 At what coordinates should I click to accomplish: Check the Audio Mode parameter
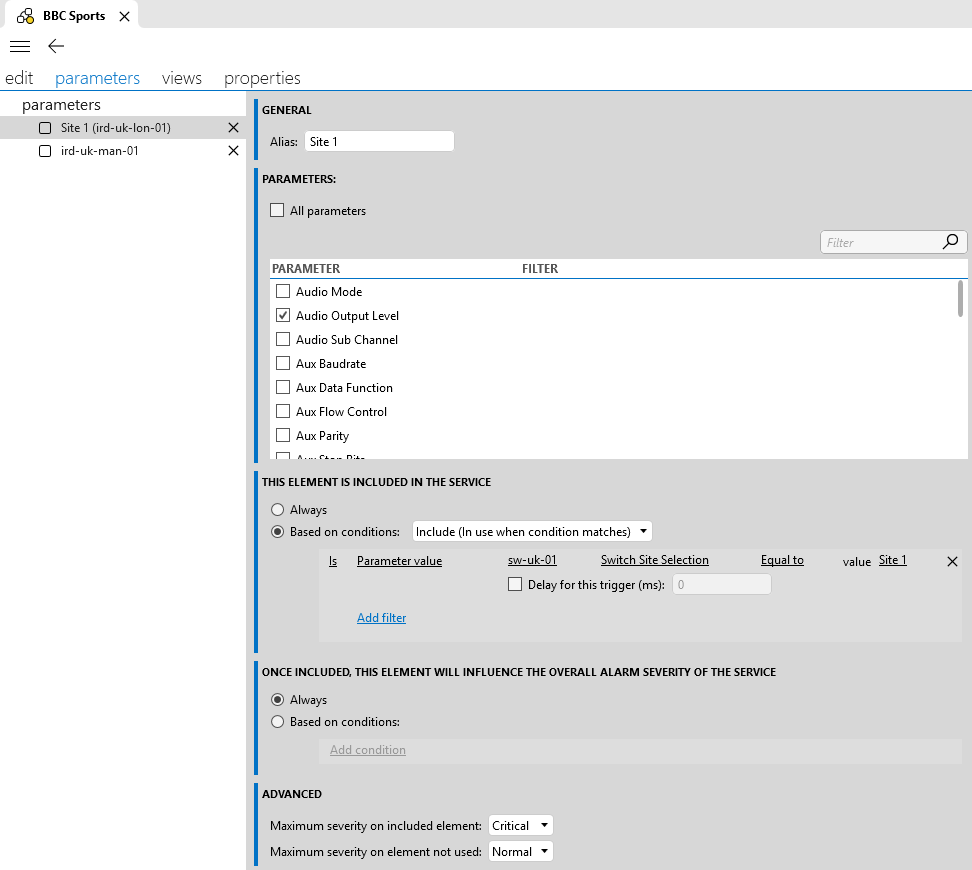283,291
